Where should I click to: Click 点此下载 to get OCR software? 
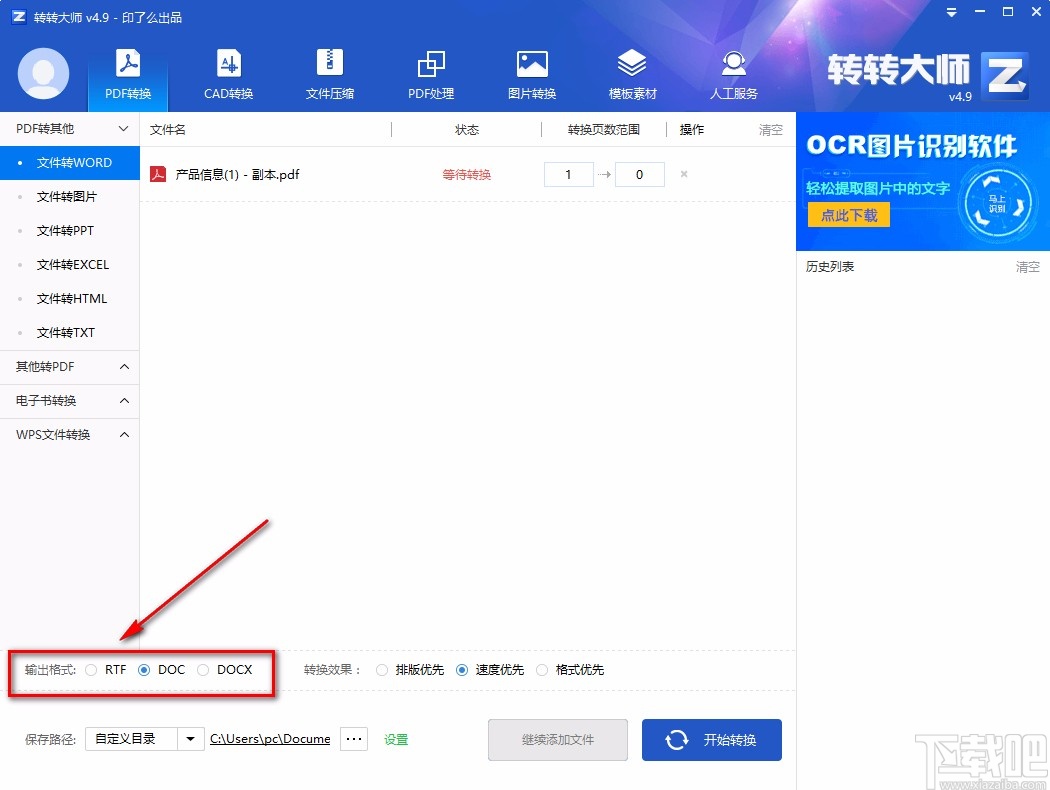click(x=848, y=214)
